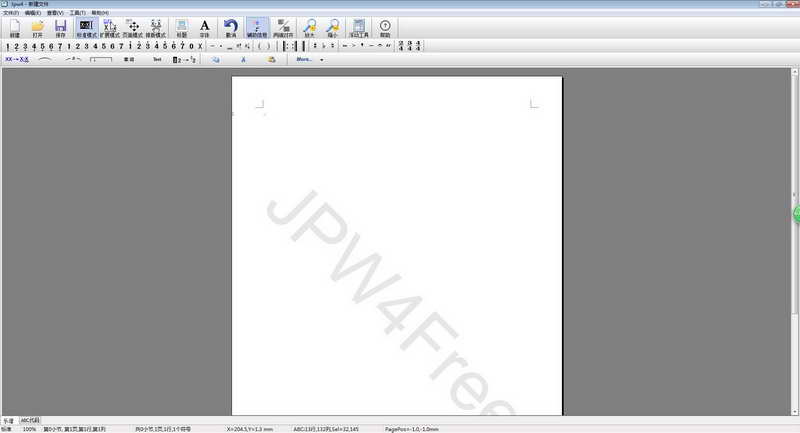Viewport: 800px width, 433px height.
Task: Click the 新建 (New) document icon
Action: point(14,28)
